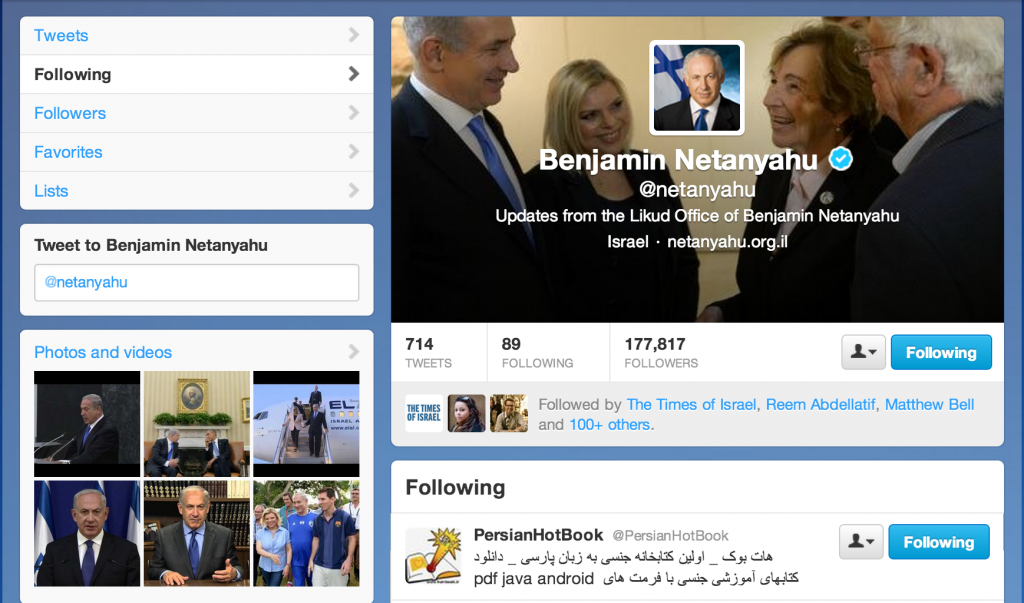The width and height of the screenshot is (1024, 603).
Task: Open the chevron arrow on Photos and videos
Action: click(353, 352)
